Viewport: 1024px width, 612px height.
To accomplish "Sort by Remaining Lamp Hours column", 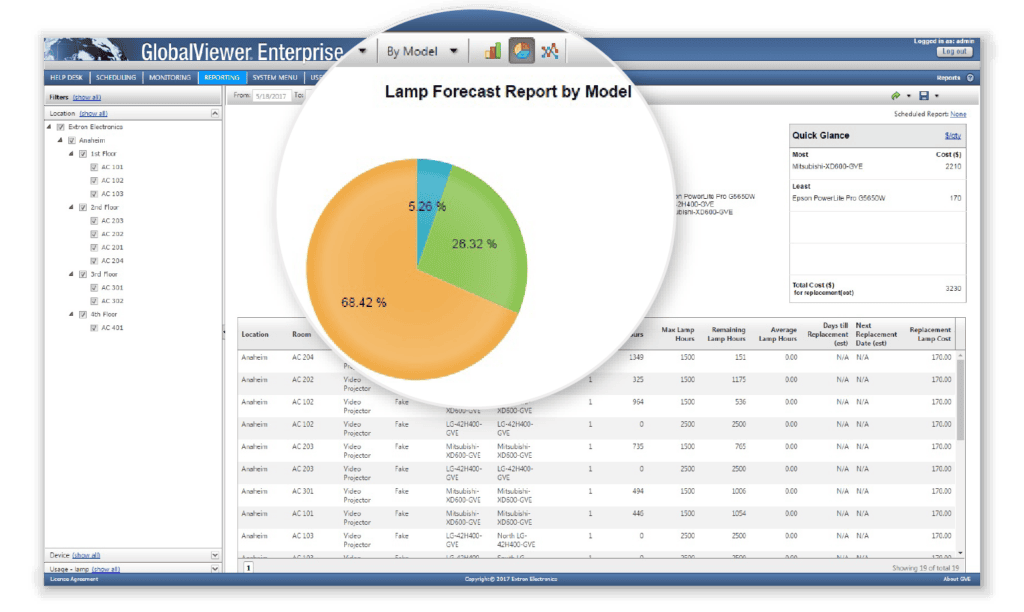I will [726, 334].
